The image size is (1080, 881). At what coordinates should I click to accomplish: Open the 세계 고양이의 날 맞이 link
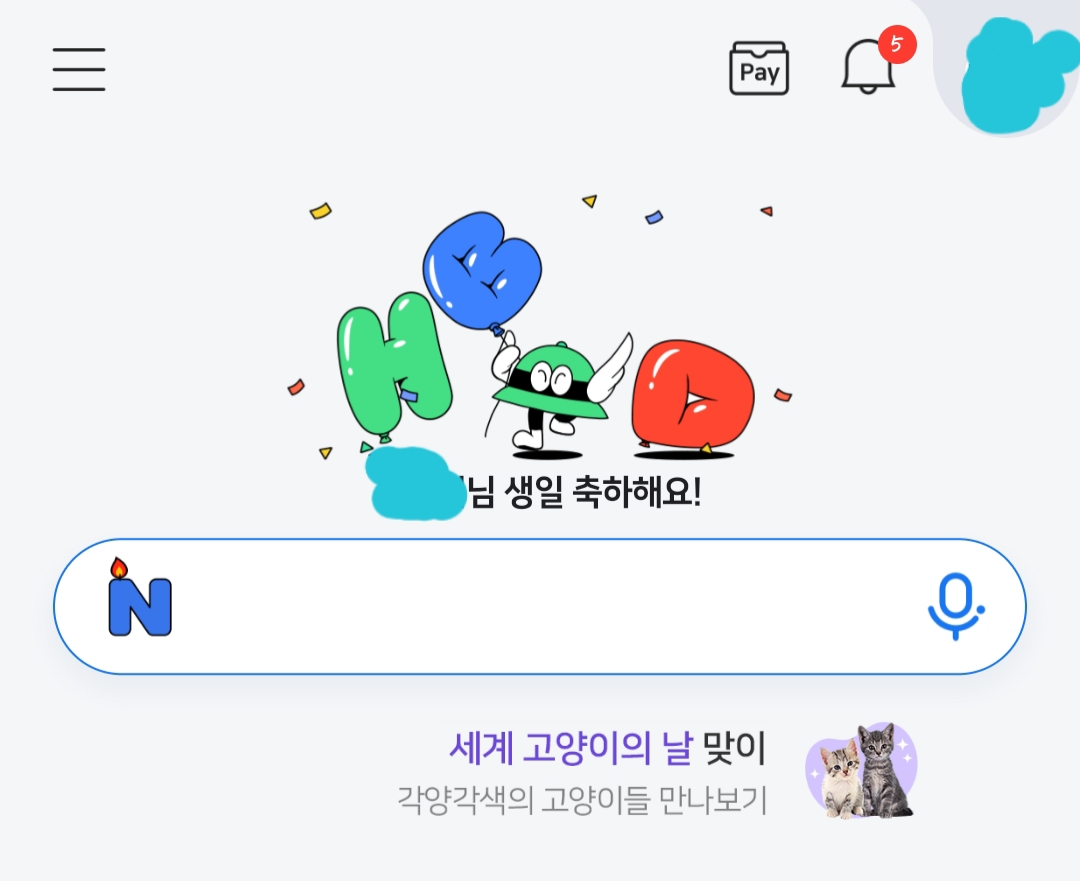(x=607, y=748)
